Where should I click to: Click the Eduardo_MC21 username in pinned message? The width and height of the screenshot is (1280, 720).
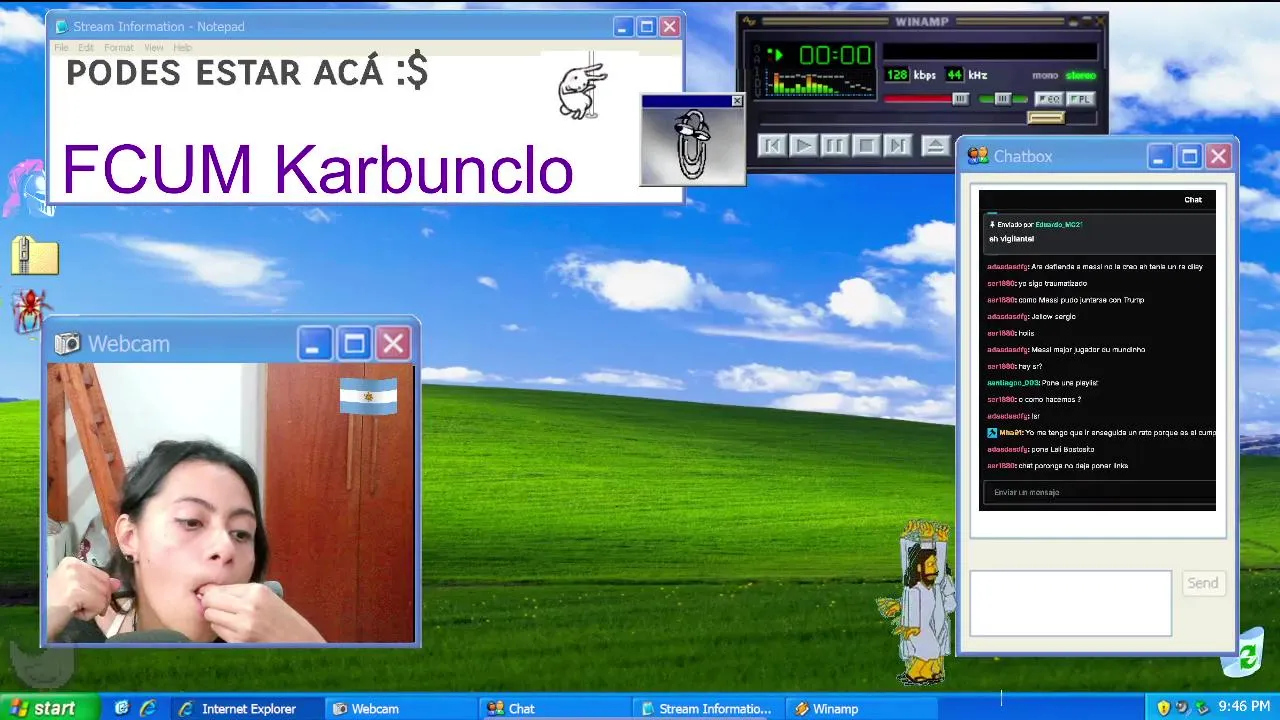tap(1058, 225)
